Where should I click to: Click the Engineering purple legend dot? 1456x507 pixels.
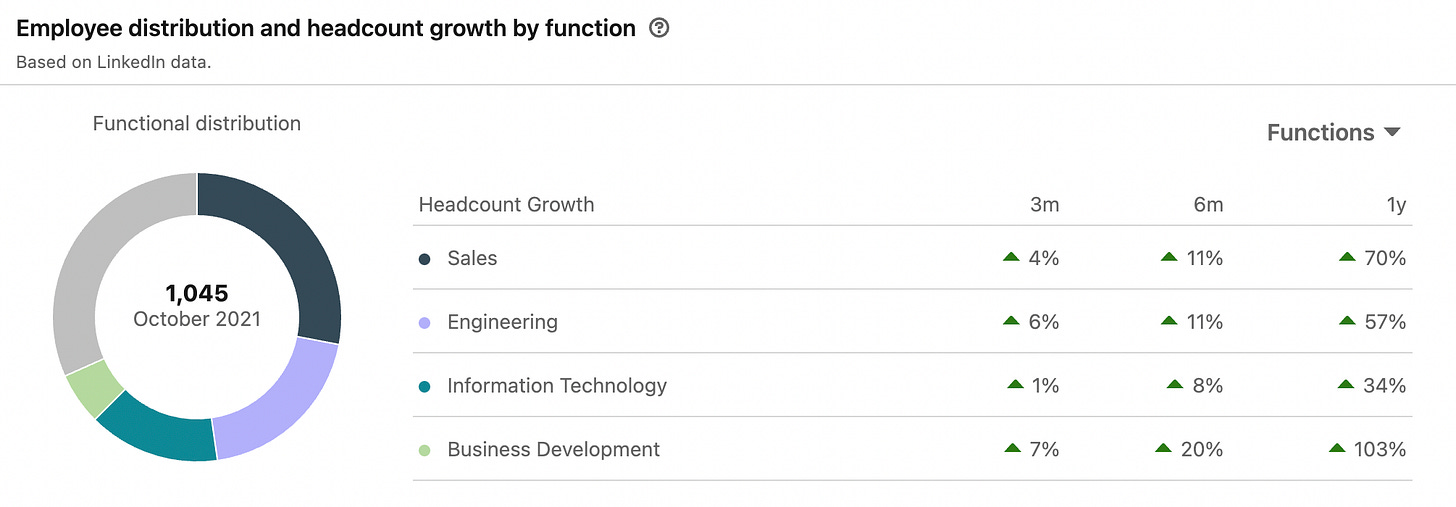[x=425, y=323]
